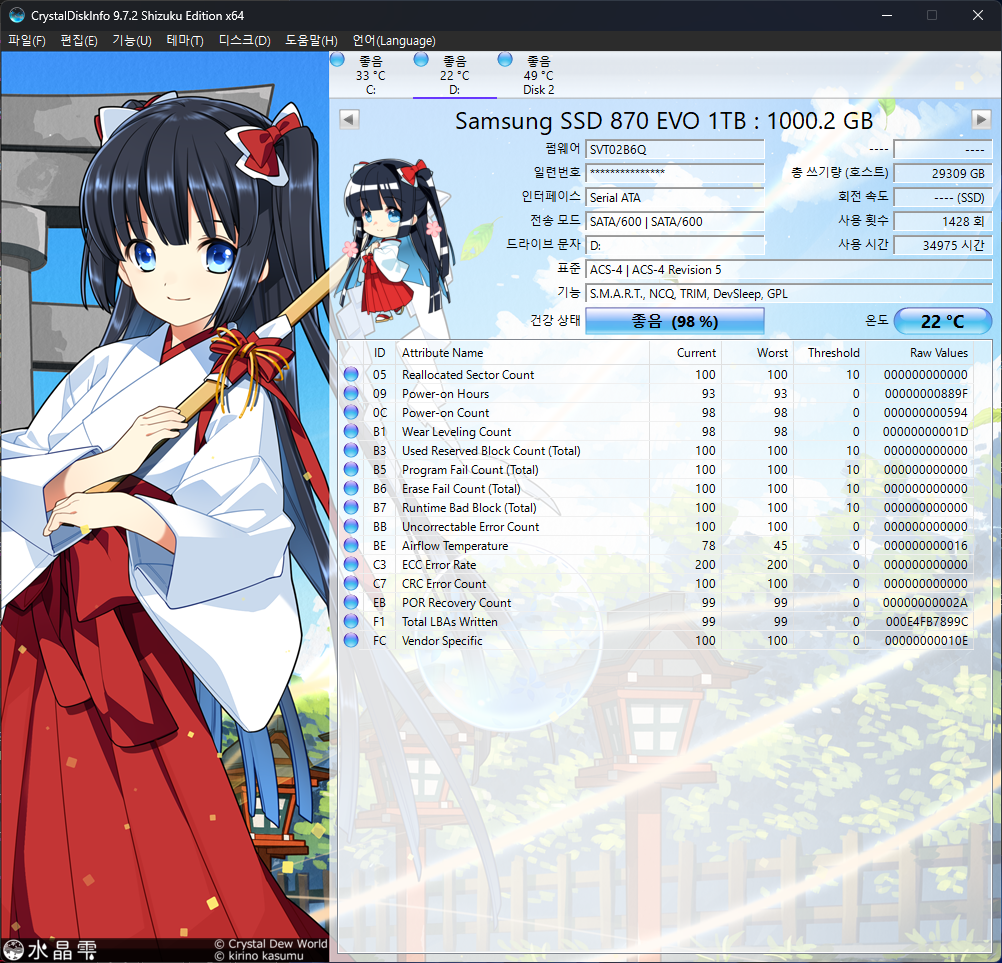
Task: Click raw value 00000000889F
Action: pos(926,394)
